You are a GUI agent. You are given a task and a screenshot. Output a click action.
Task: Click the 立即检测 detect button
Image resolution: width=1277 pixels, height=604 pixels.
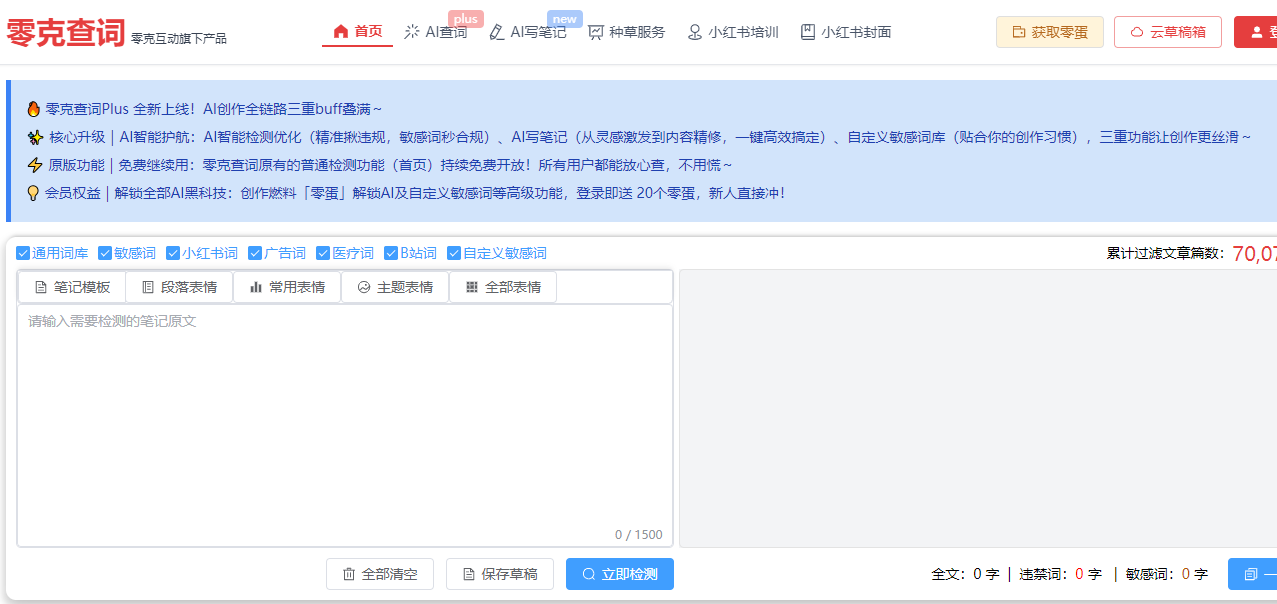click(x=620, y=574)
